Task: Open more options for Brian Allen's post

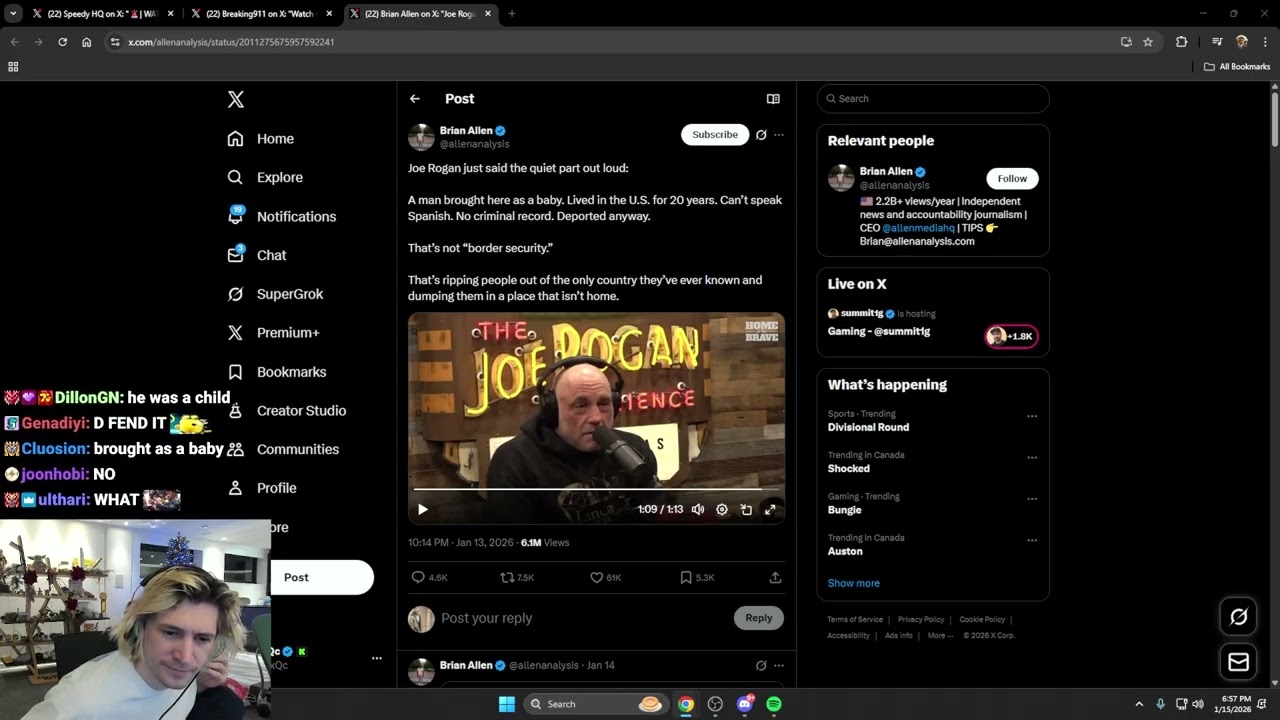Action: 779,134
